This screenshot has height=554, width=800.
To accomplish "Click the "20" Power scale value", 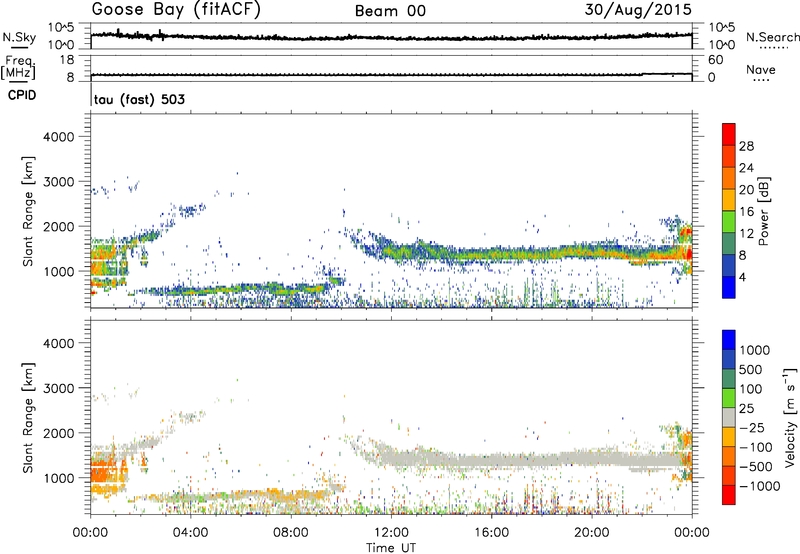I will [746, 190].
